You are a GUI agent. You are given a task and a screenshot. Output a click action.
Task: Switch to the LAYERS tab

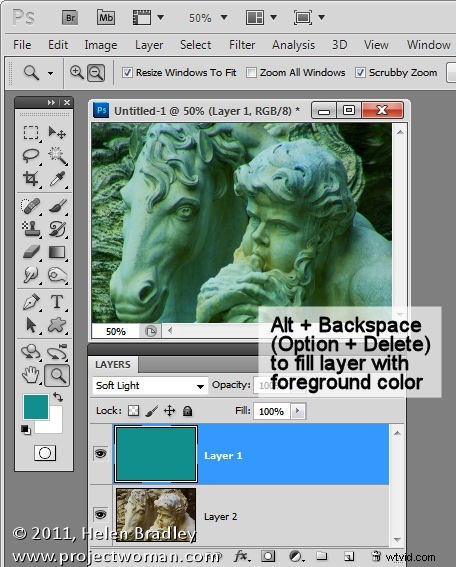tap(113, 364)
